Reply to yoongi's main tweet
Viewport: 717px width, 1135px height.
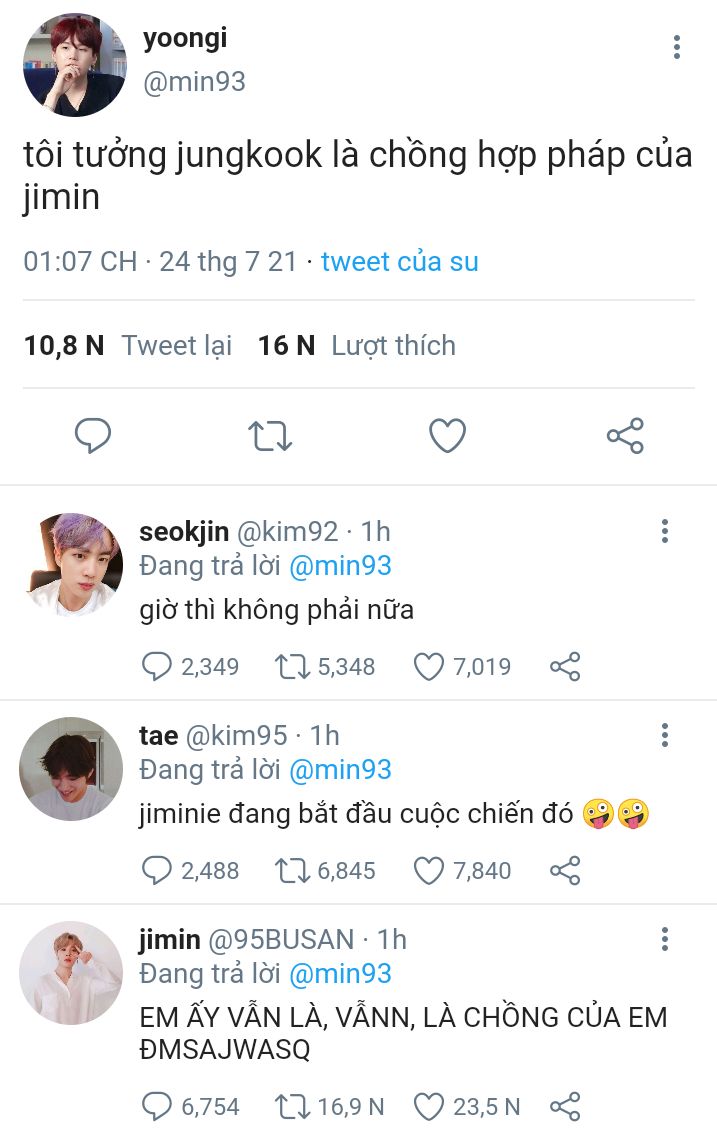pyautogui.click(x=93, y=436)
